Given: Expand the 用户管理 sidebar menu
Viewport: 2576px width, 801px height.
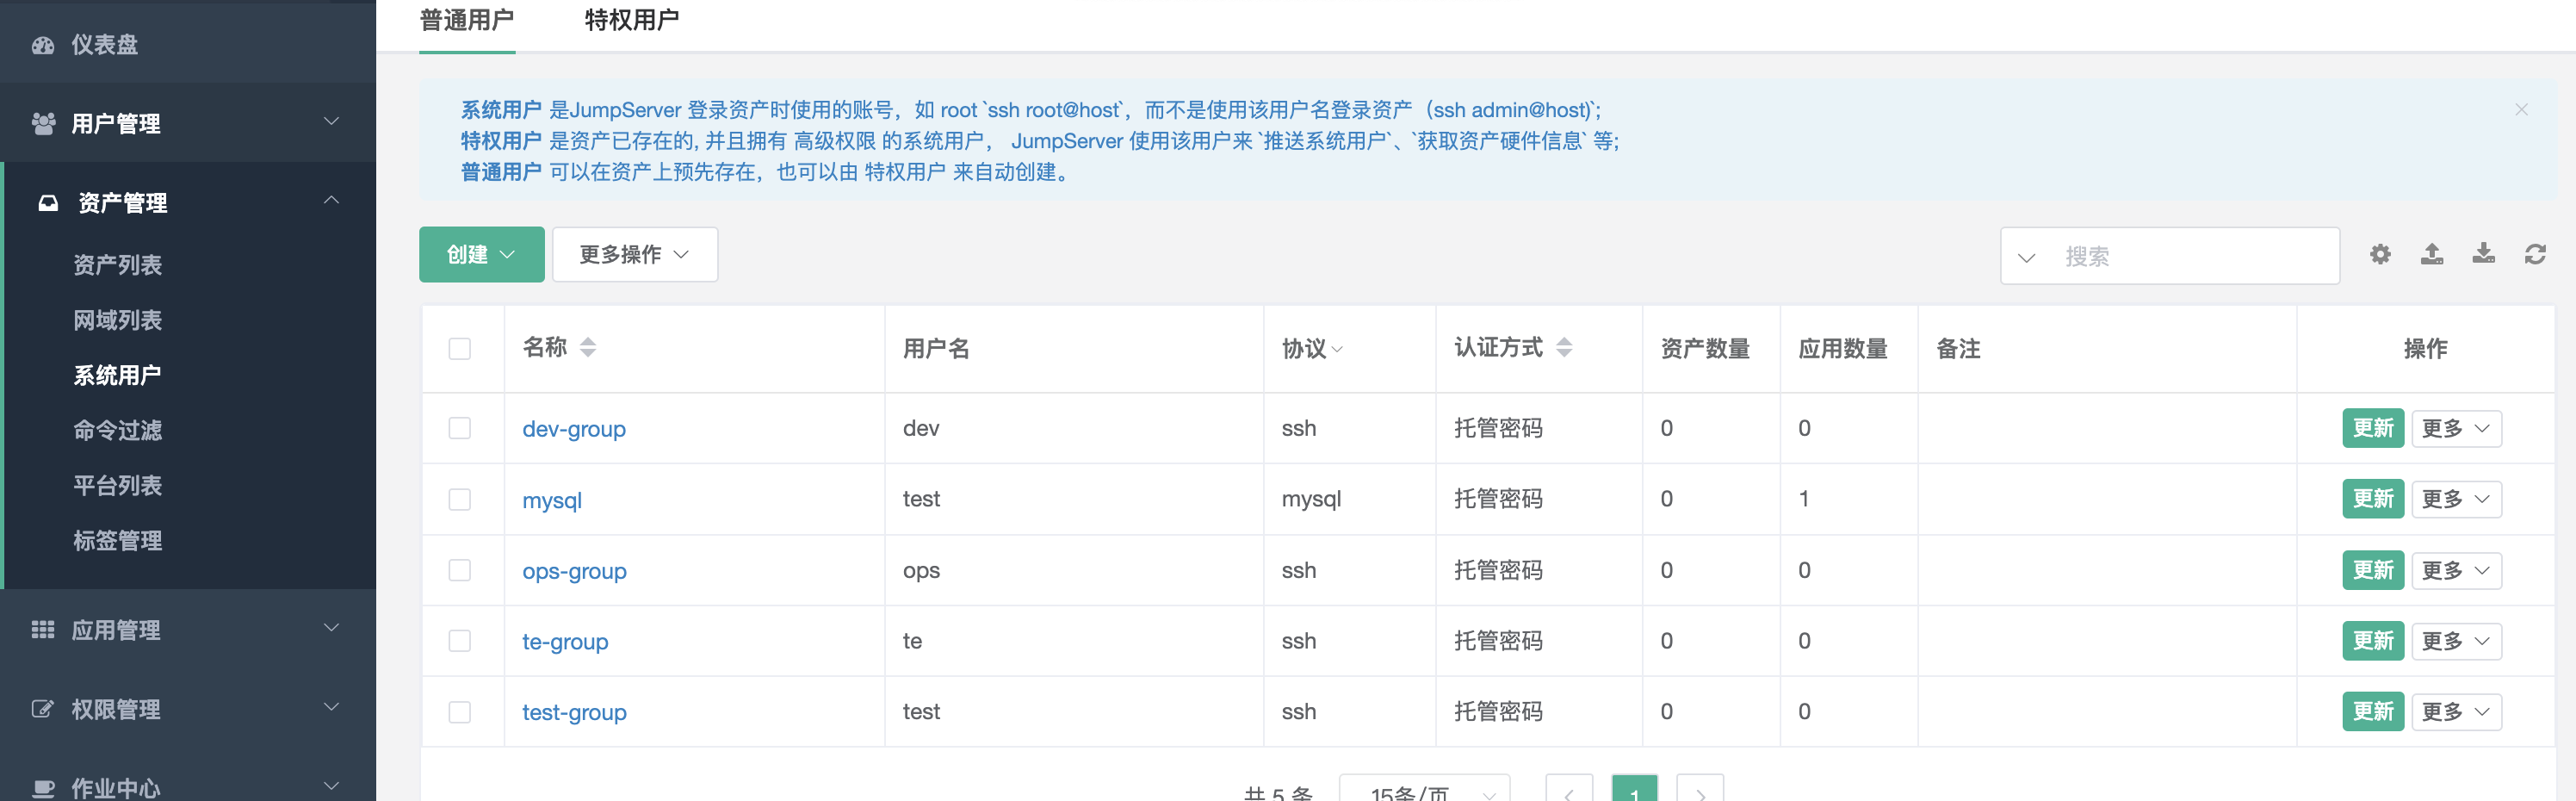Looking at the screenshot, I should (x=188, y=123).
